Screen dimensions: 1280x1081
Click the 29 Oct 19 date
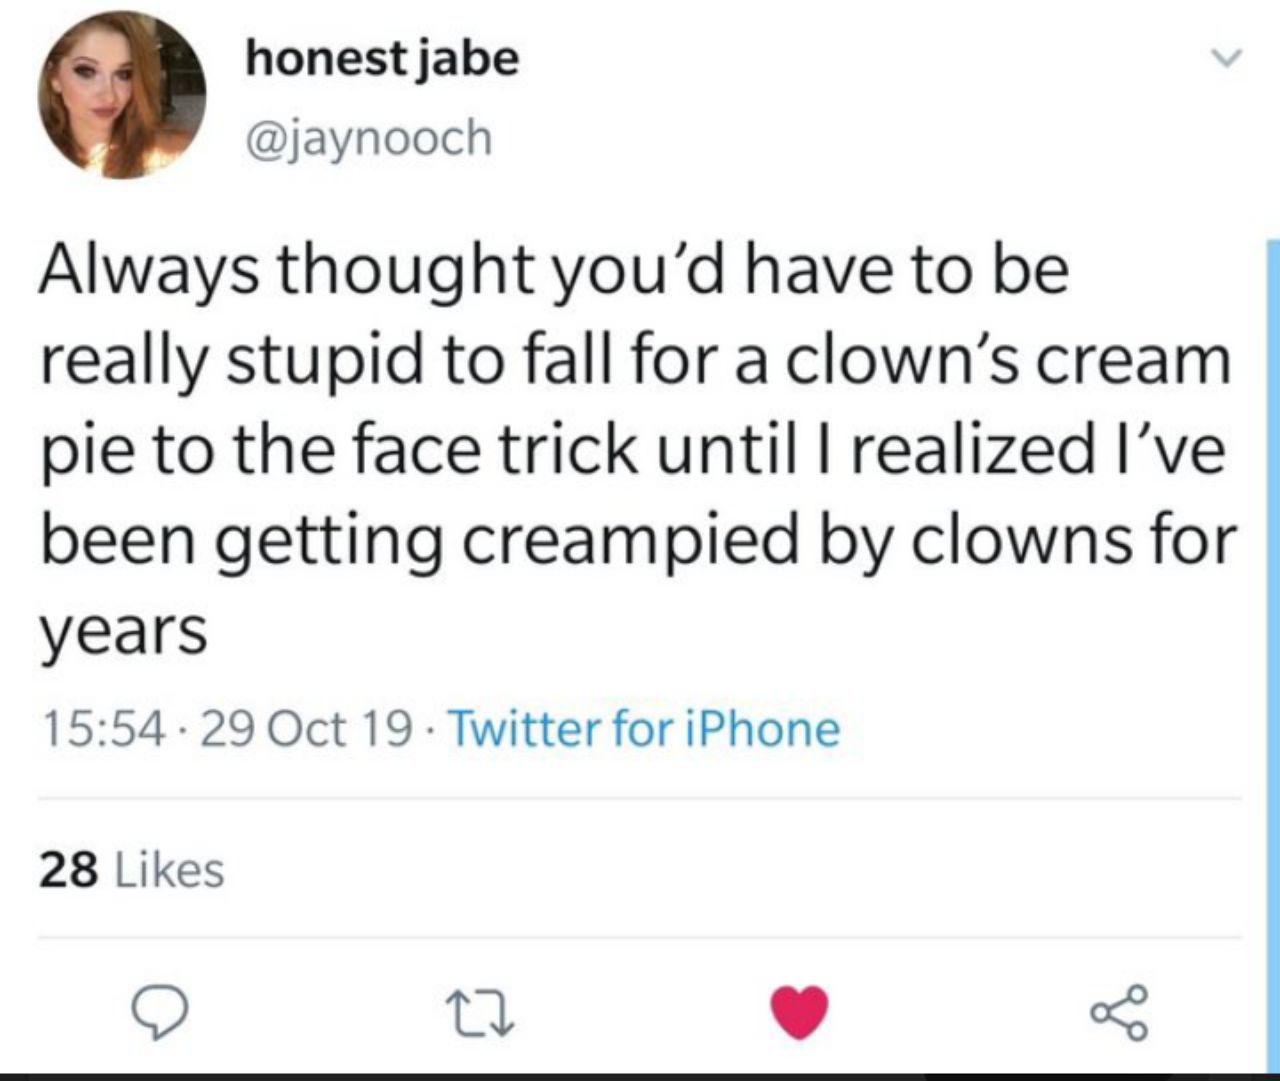coord(306,729)
